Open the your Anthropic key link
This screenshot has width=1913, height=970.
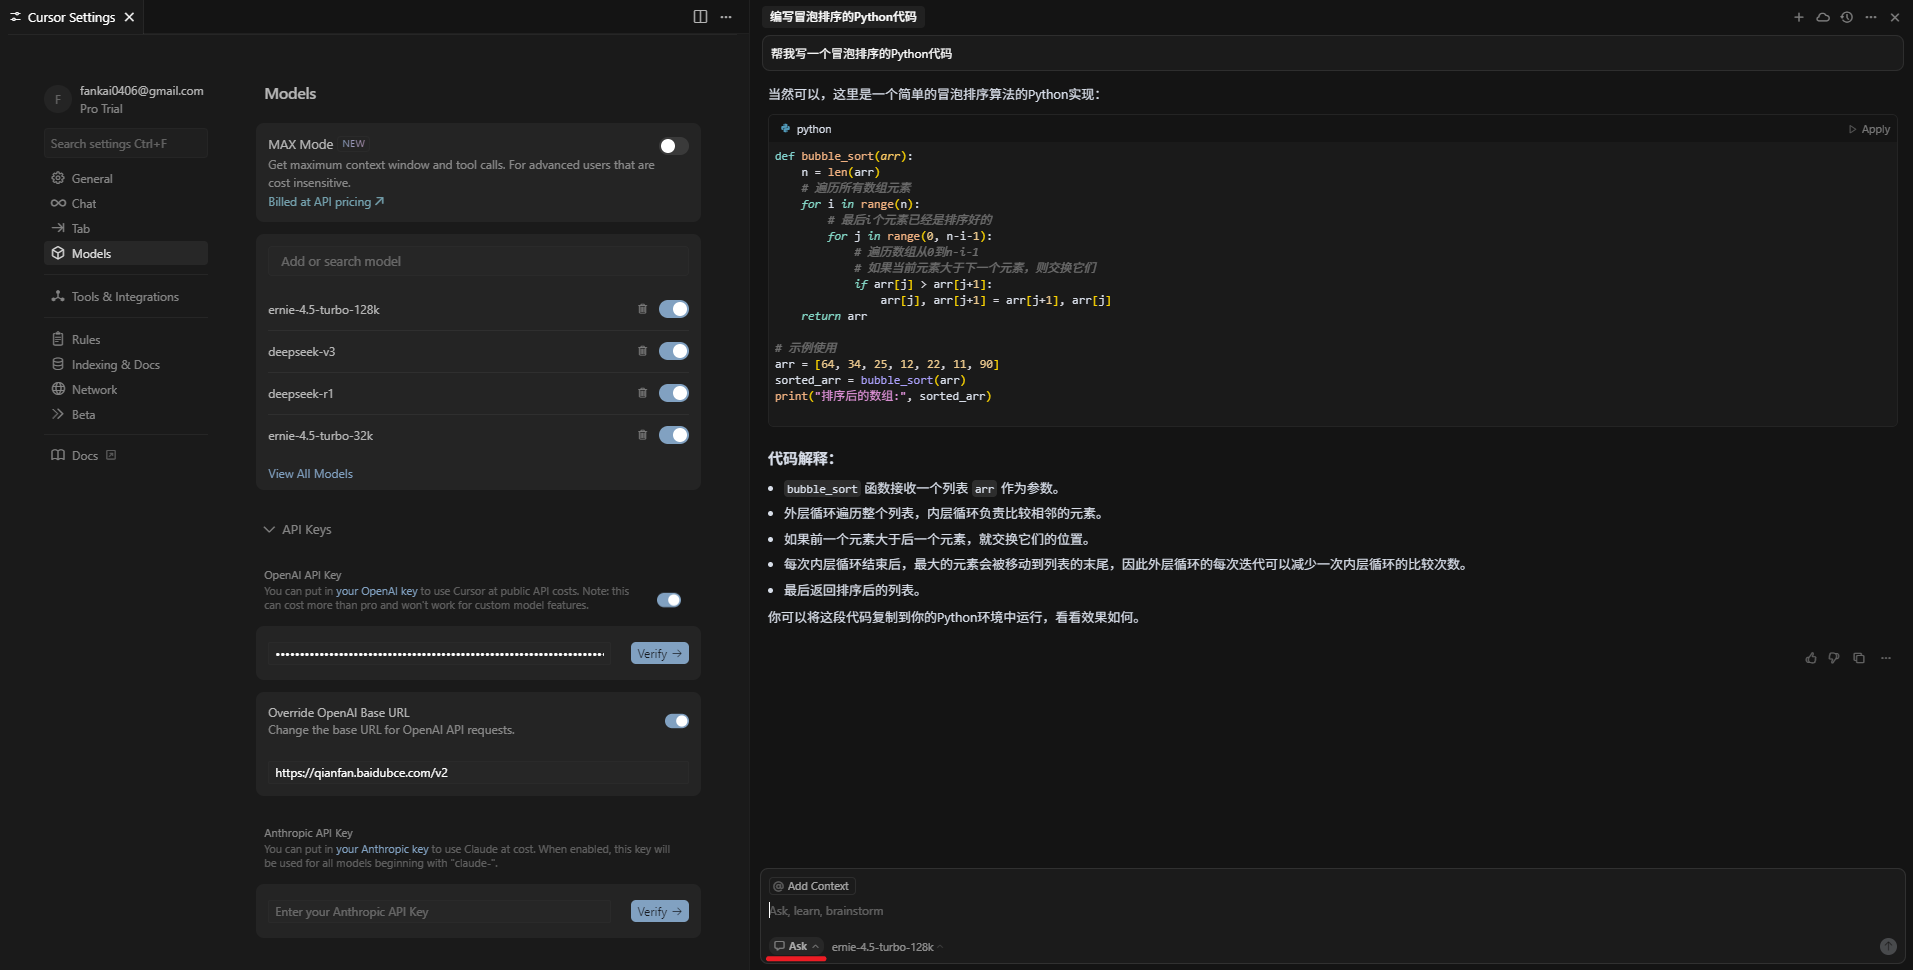tap(382, 849)
